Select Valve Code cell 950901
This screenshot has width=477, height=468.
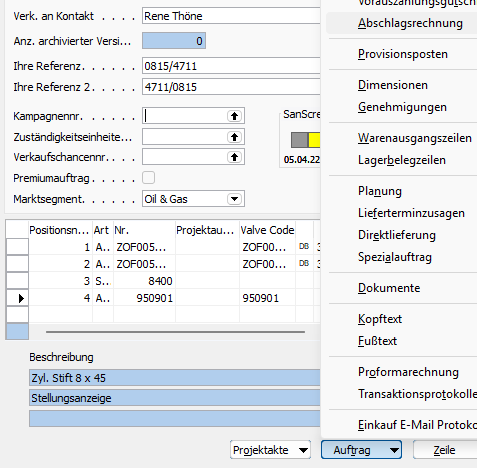point(267,298)
